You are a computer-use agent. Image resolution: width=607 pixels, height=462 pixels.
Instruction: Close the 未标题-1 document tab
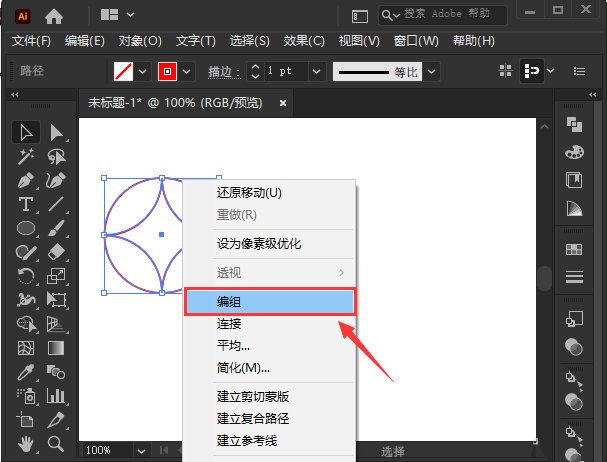pyautogui.click(x=283, y=102)
